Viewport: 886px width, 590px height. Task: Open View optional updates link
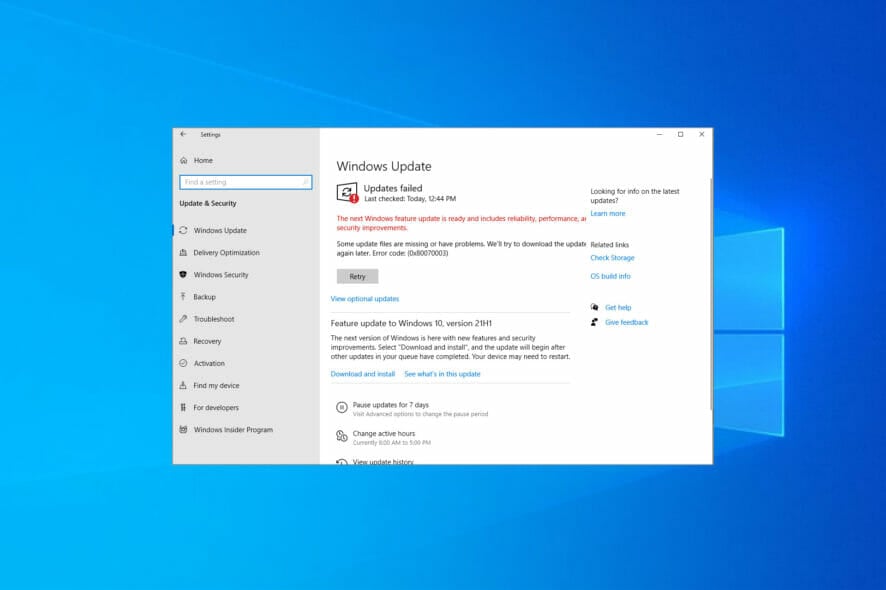point(364,299)
